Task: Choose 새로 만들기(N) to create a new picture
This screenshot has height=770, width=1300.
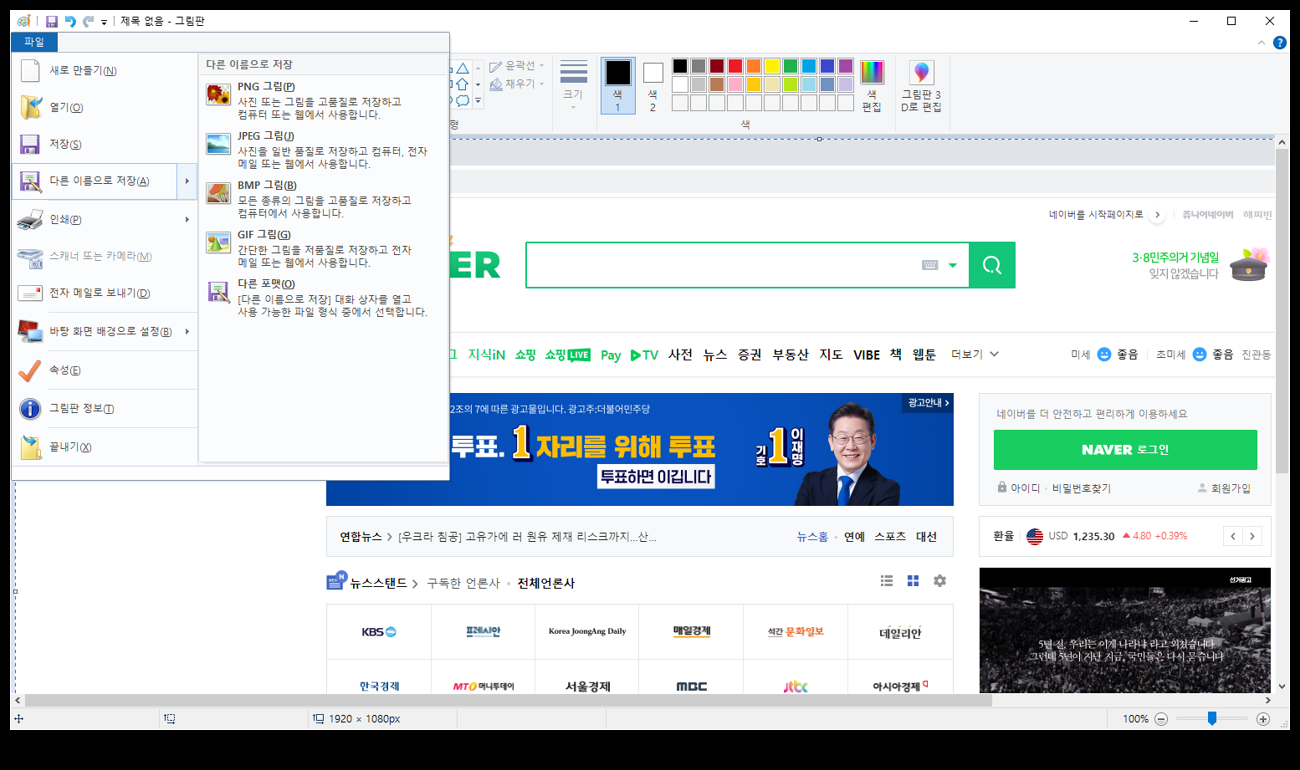Action: (105, 71)
